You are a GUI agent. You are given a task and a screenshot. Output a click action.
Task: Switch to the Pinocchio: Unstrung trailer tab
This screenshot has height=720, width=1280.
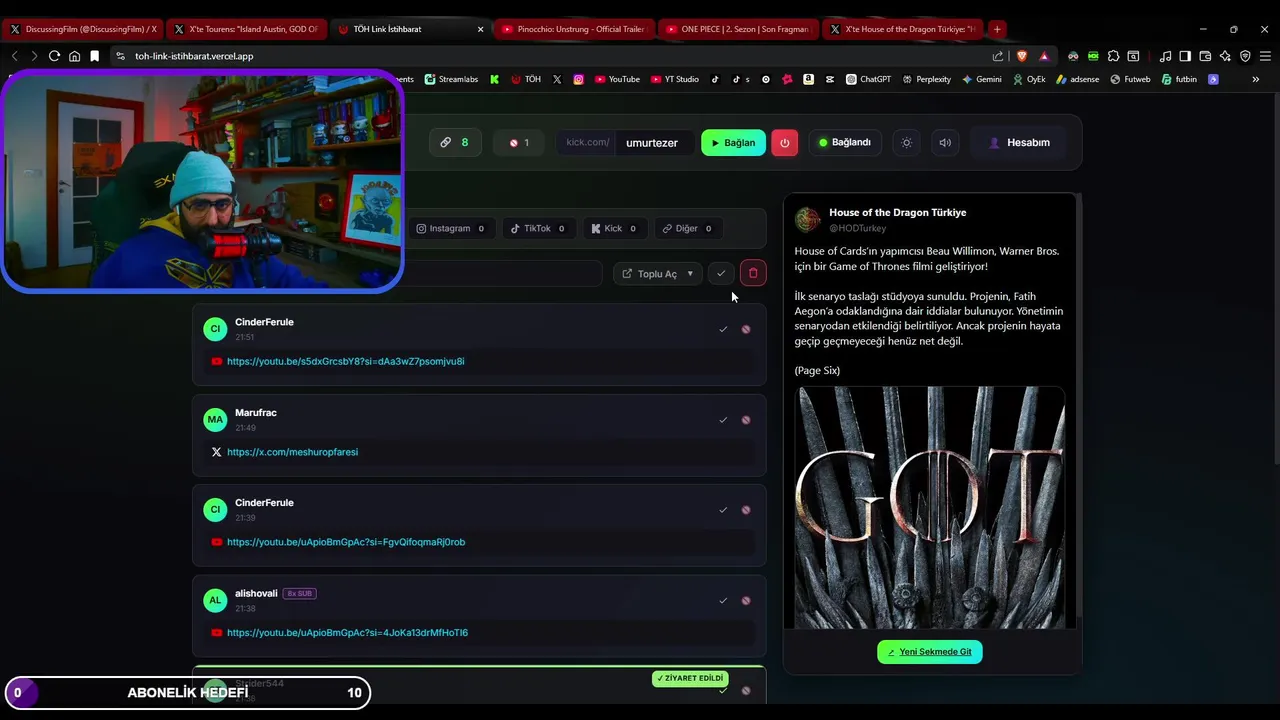(575, 29)
